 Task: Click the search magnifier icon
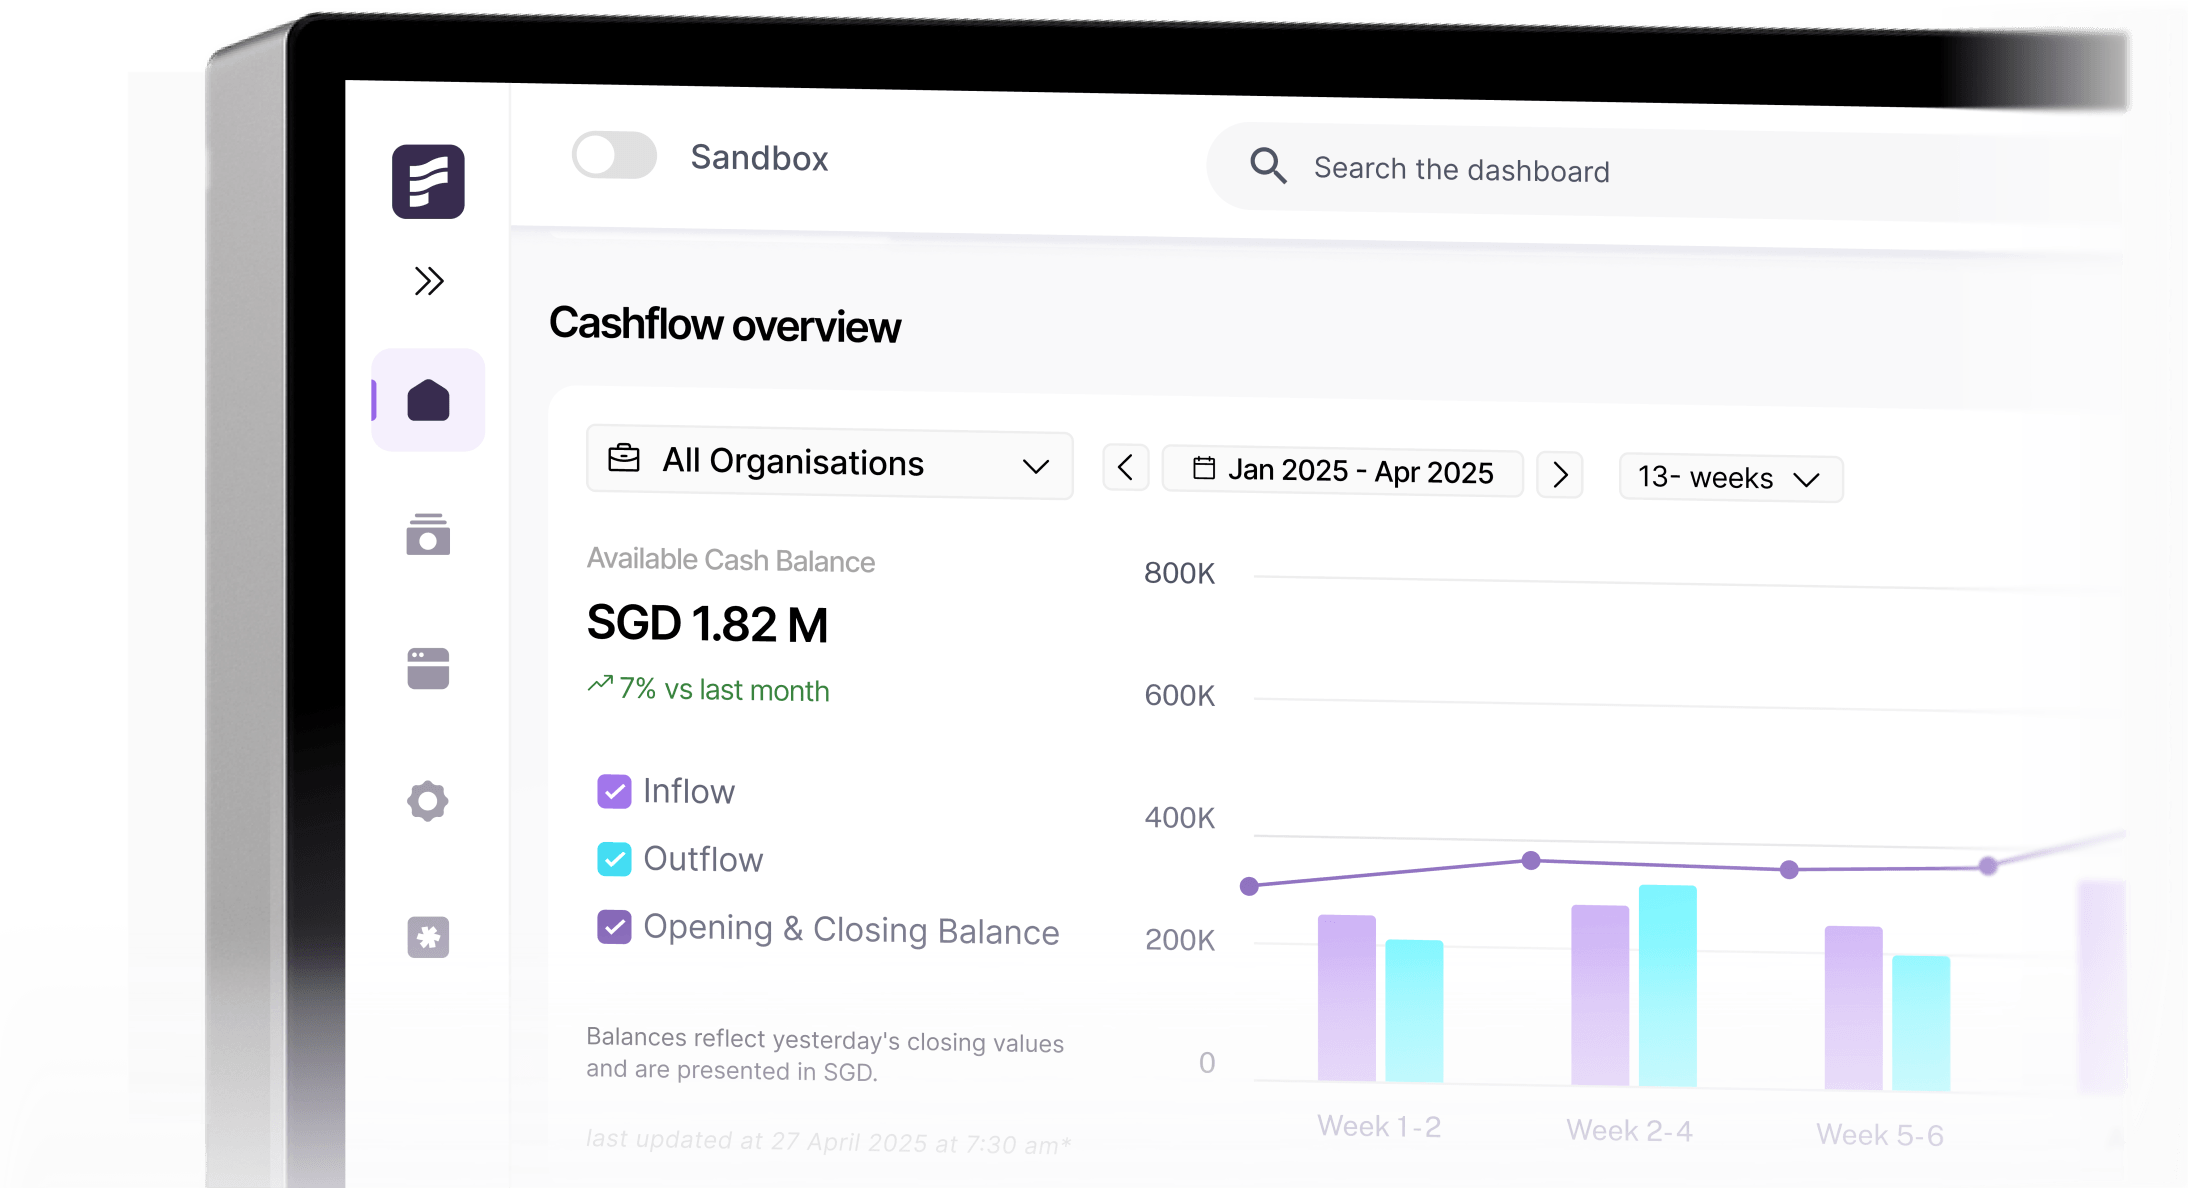[1268, 165]
